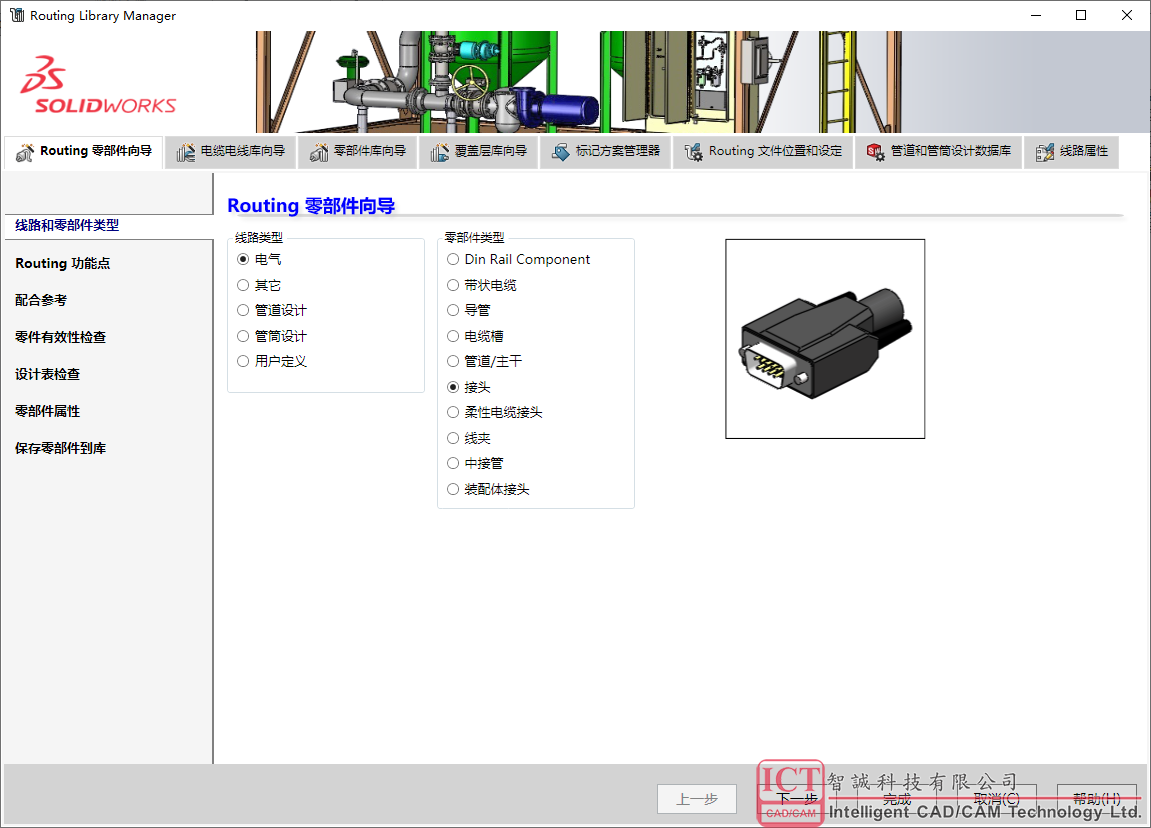Click the 电缆电线库向导 tab icon

186,152
